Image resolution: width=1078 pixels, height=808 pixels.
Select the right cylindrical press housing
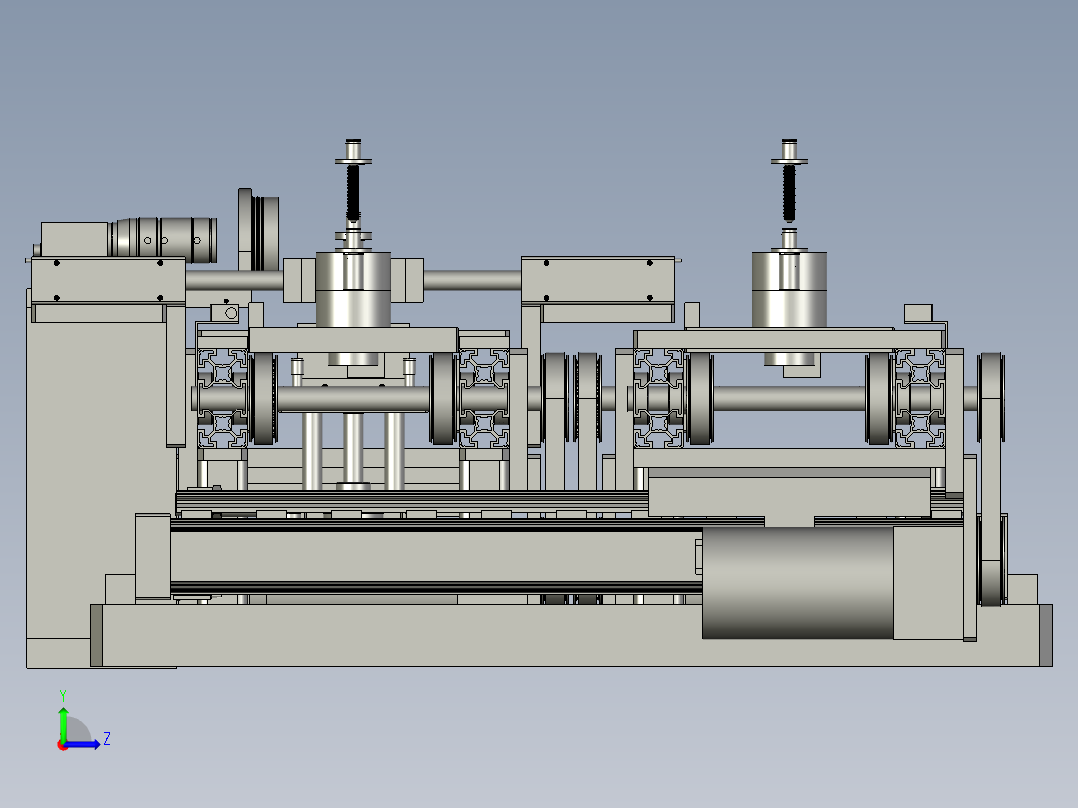(x=789, y=290)
